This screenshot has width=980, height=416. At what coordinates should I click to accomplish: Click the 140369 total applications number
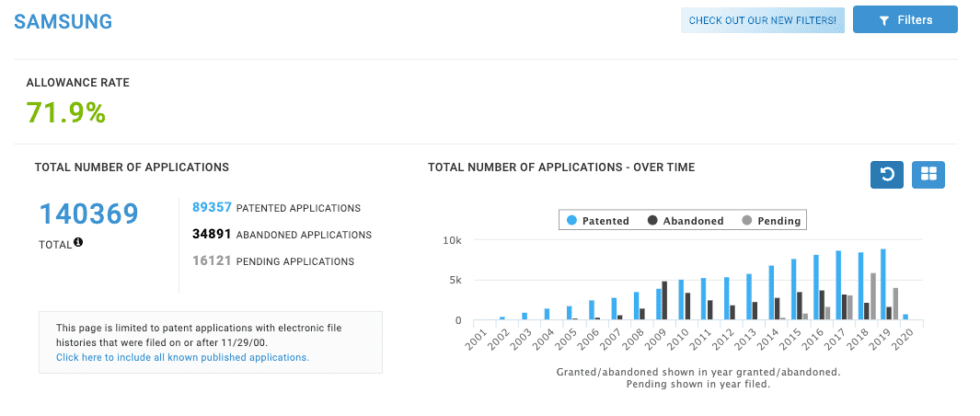click(89, 214)
